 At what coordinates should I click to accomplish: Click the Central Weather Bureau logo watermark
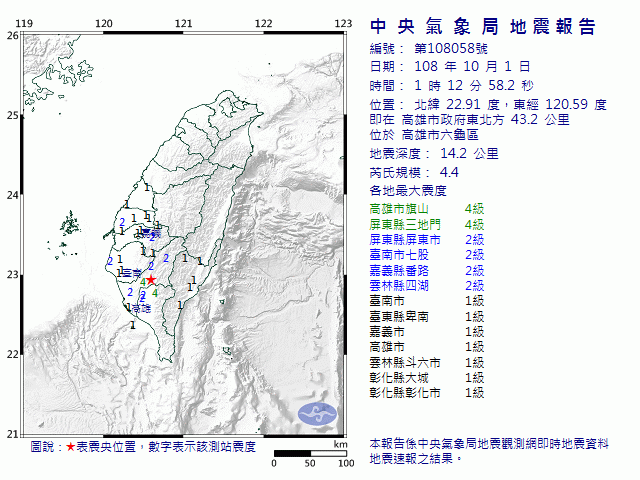[318, 414]
